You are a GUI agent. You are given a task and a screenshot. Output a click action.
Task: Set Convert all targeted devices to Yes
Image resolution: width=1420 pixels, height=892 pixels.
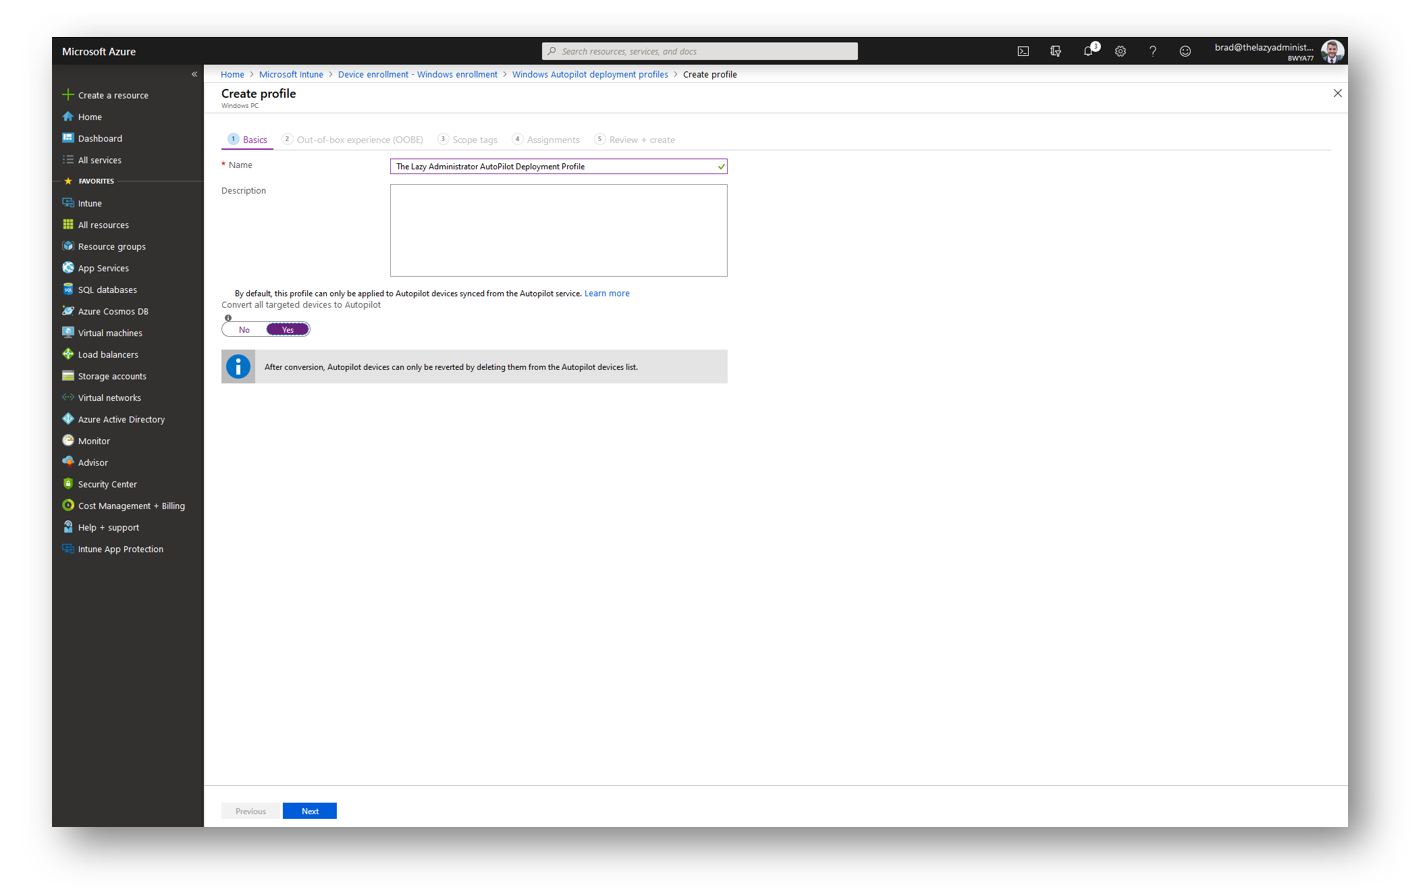click(288, 330)
